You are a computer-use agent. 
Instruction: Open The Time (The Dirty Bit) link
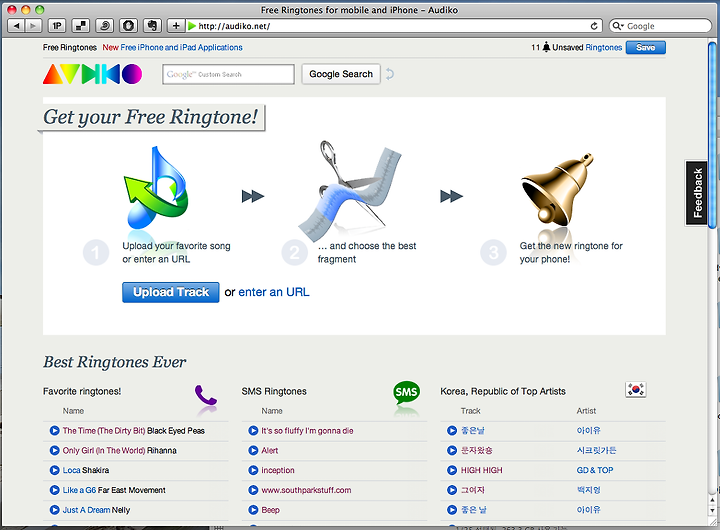104,430
